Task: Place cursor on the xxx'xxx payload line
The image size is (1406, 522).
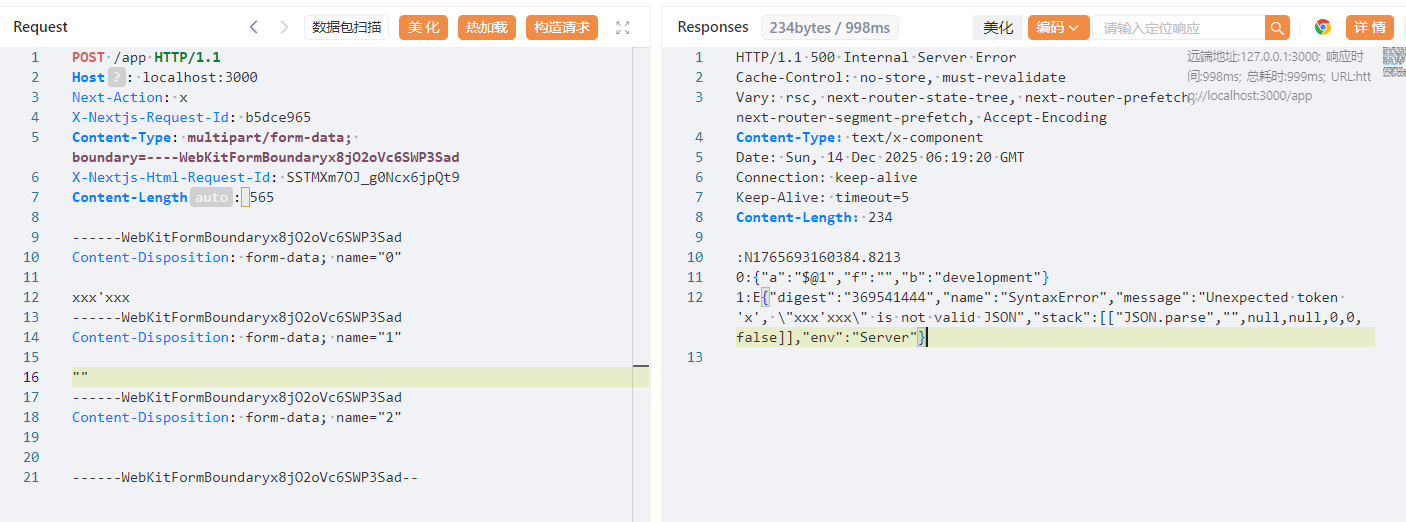Action: 101,297
